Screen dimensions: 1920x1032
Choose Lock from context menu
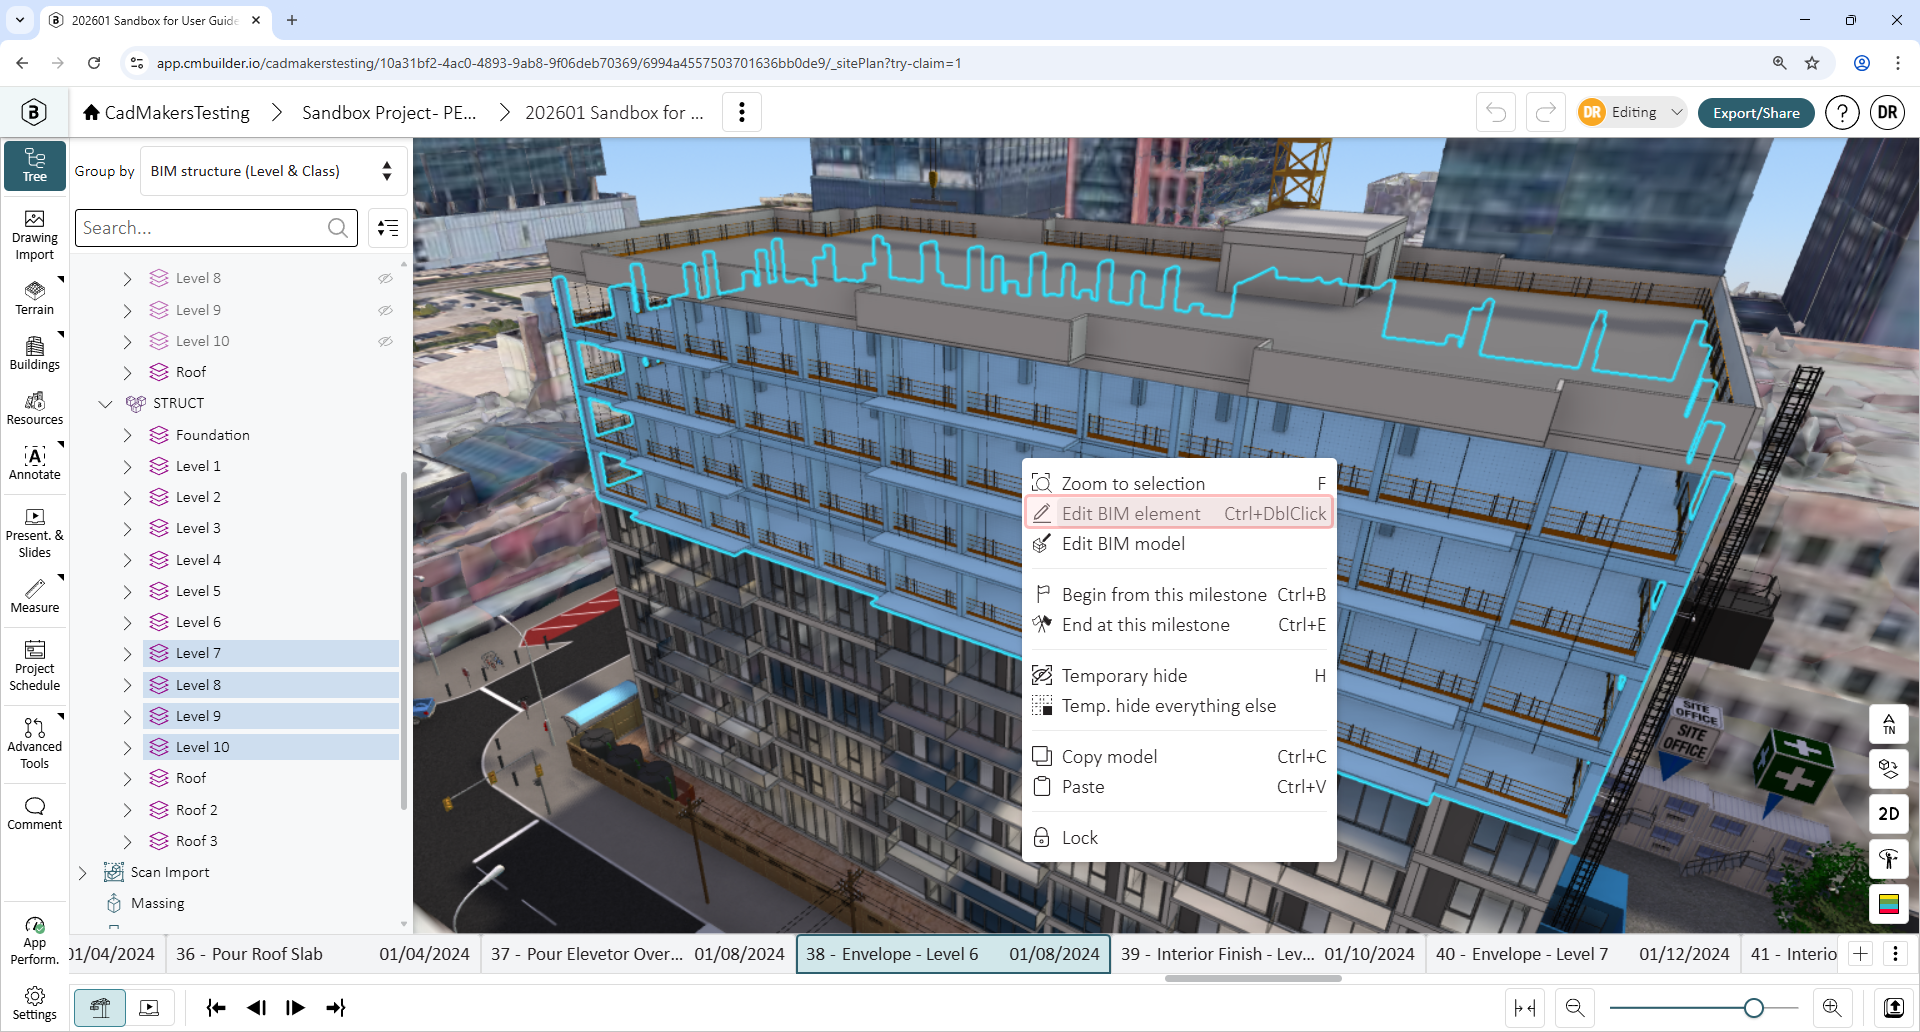[x=1179, y=838]
